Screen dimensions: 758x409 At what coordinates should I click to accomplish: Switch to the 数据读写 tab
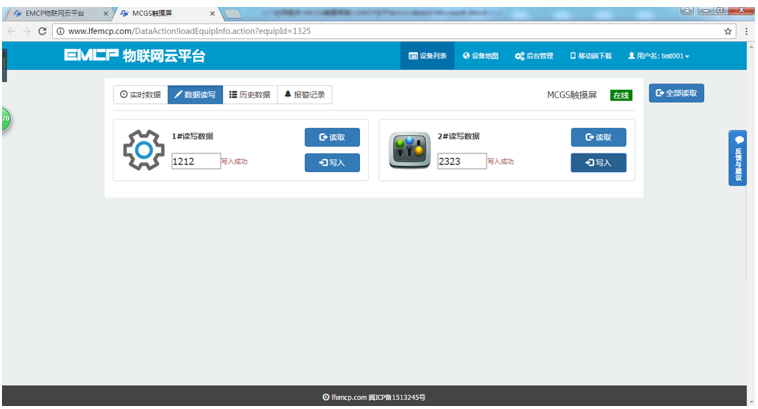click(x=195, y=94)
